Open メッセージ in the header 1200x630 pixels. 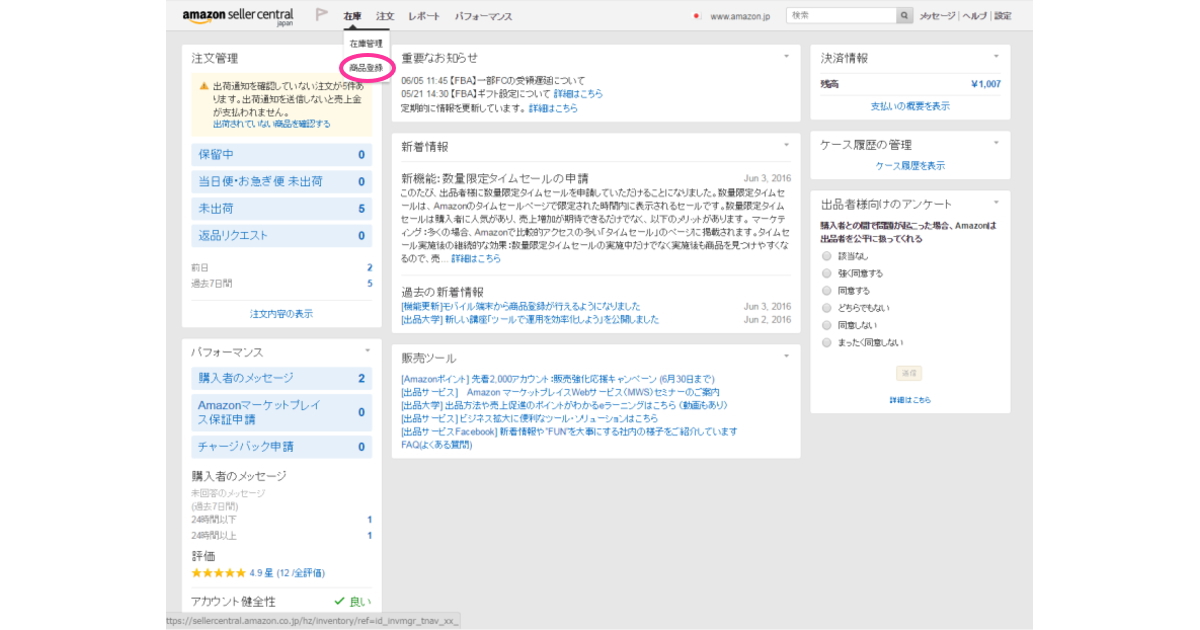tap(938, 16)
